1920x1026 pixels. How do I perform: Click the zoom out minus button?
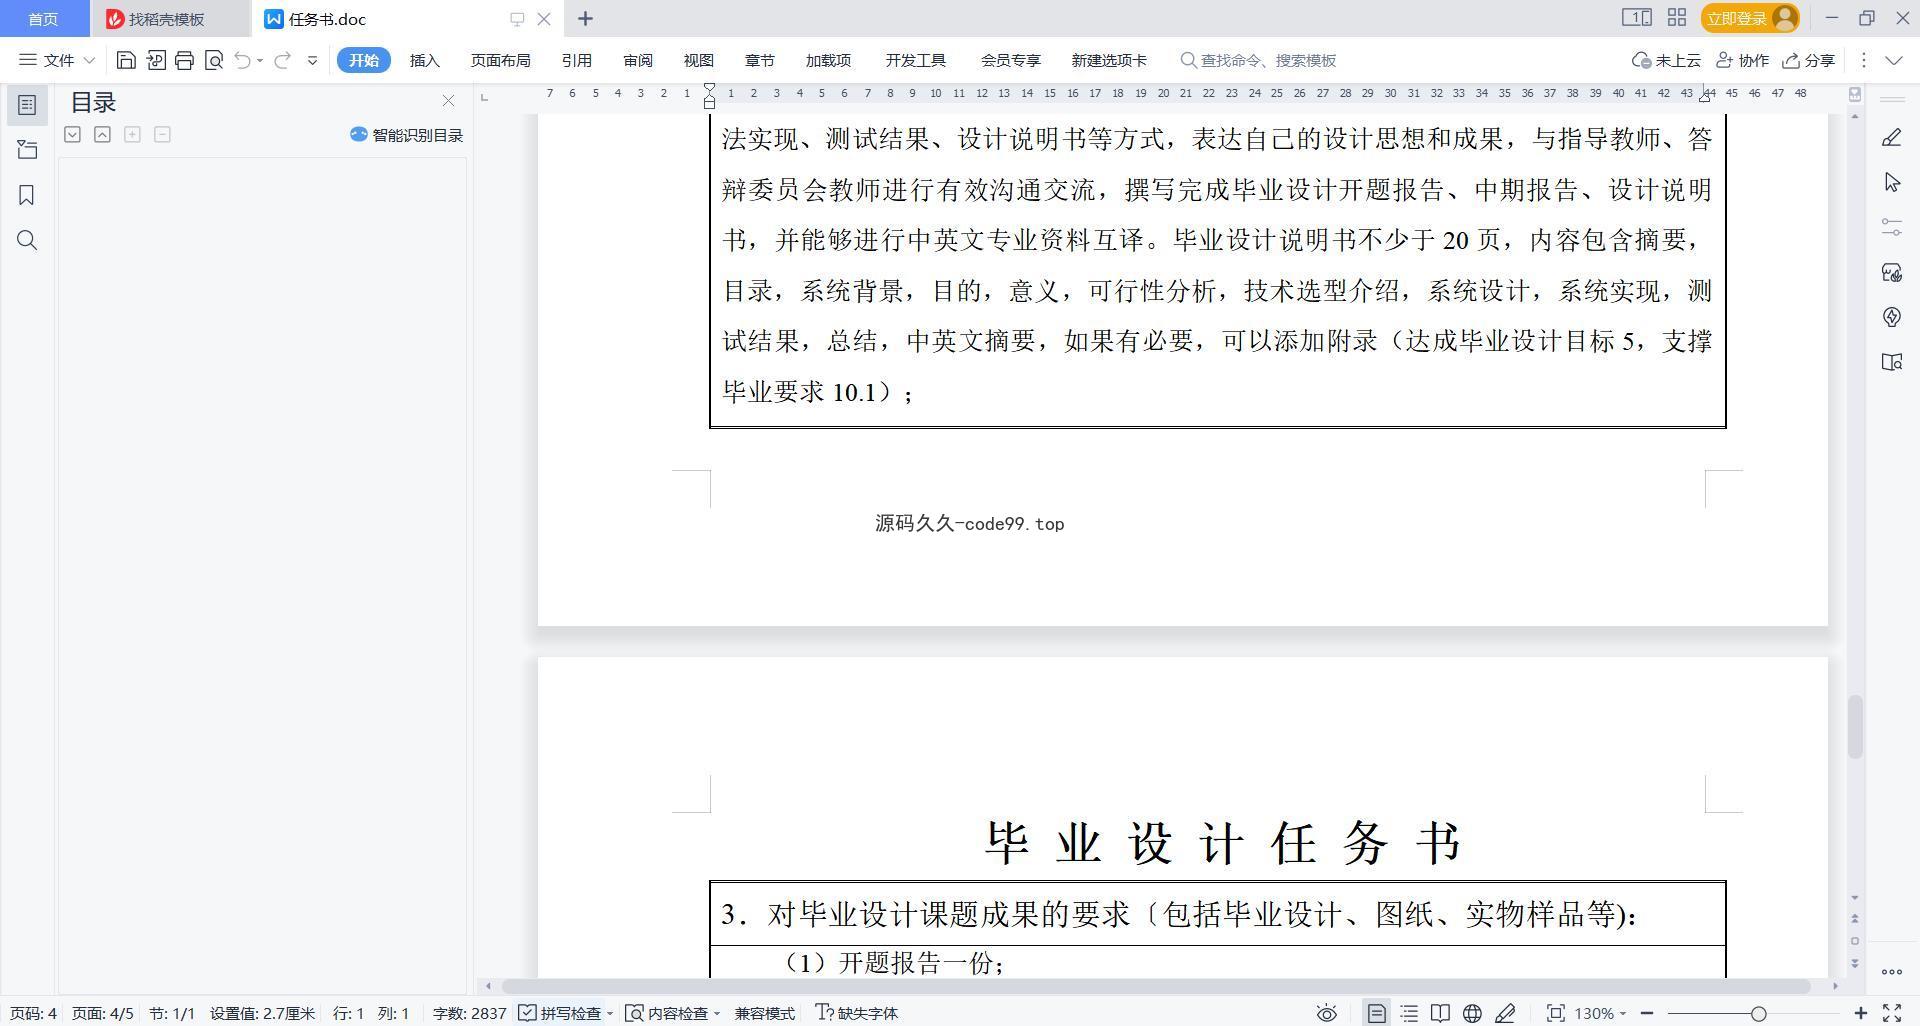(1647, 1013)
